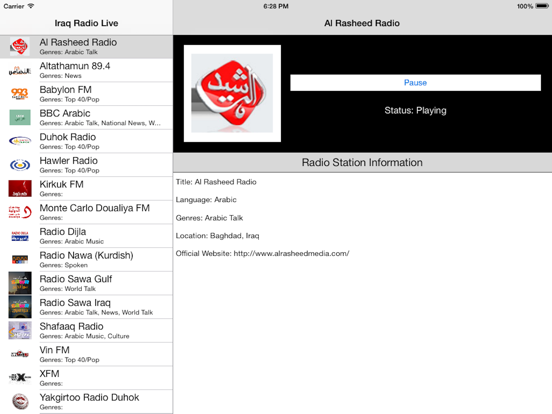Click 'Genres: Arabic Talk' in station information

click(209, 218)
